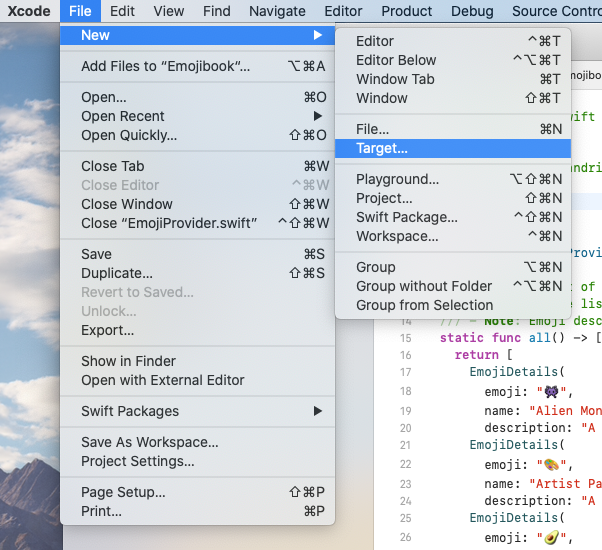Click the File menu in menu bar
The width and height of the screenshot is (602, 550).
(80, 11)
